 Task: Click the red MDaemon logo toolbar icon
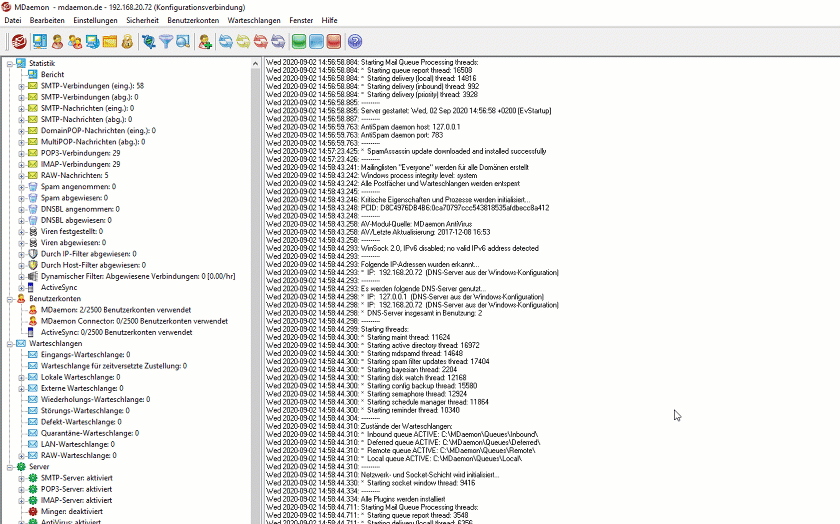coord(19,41)
